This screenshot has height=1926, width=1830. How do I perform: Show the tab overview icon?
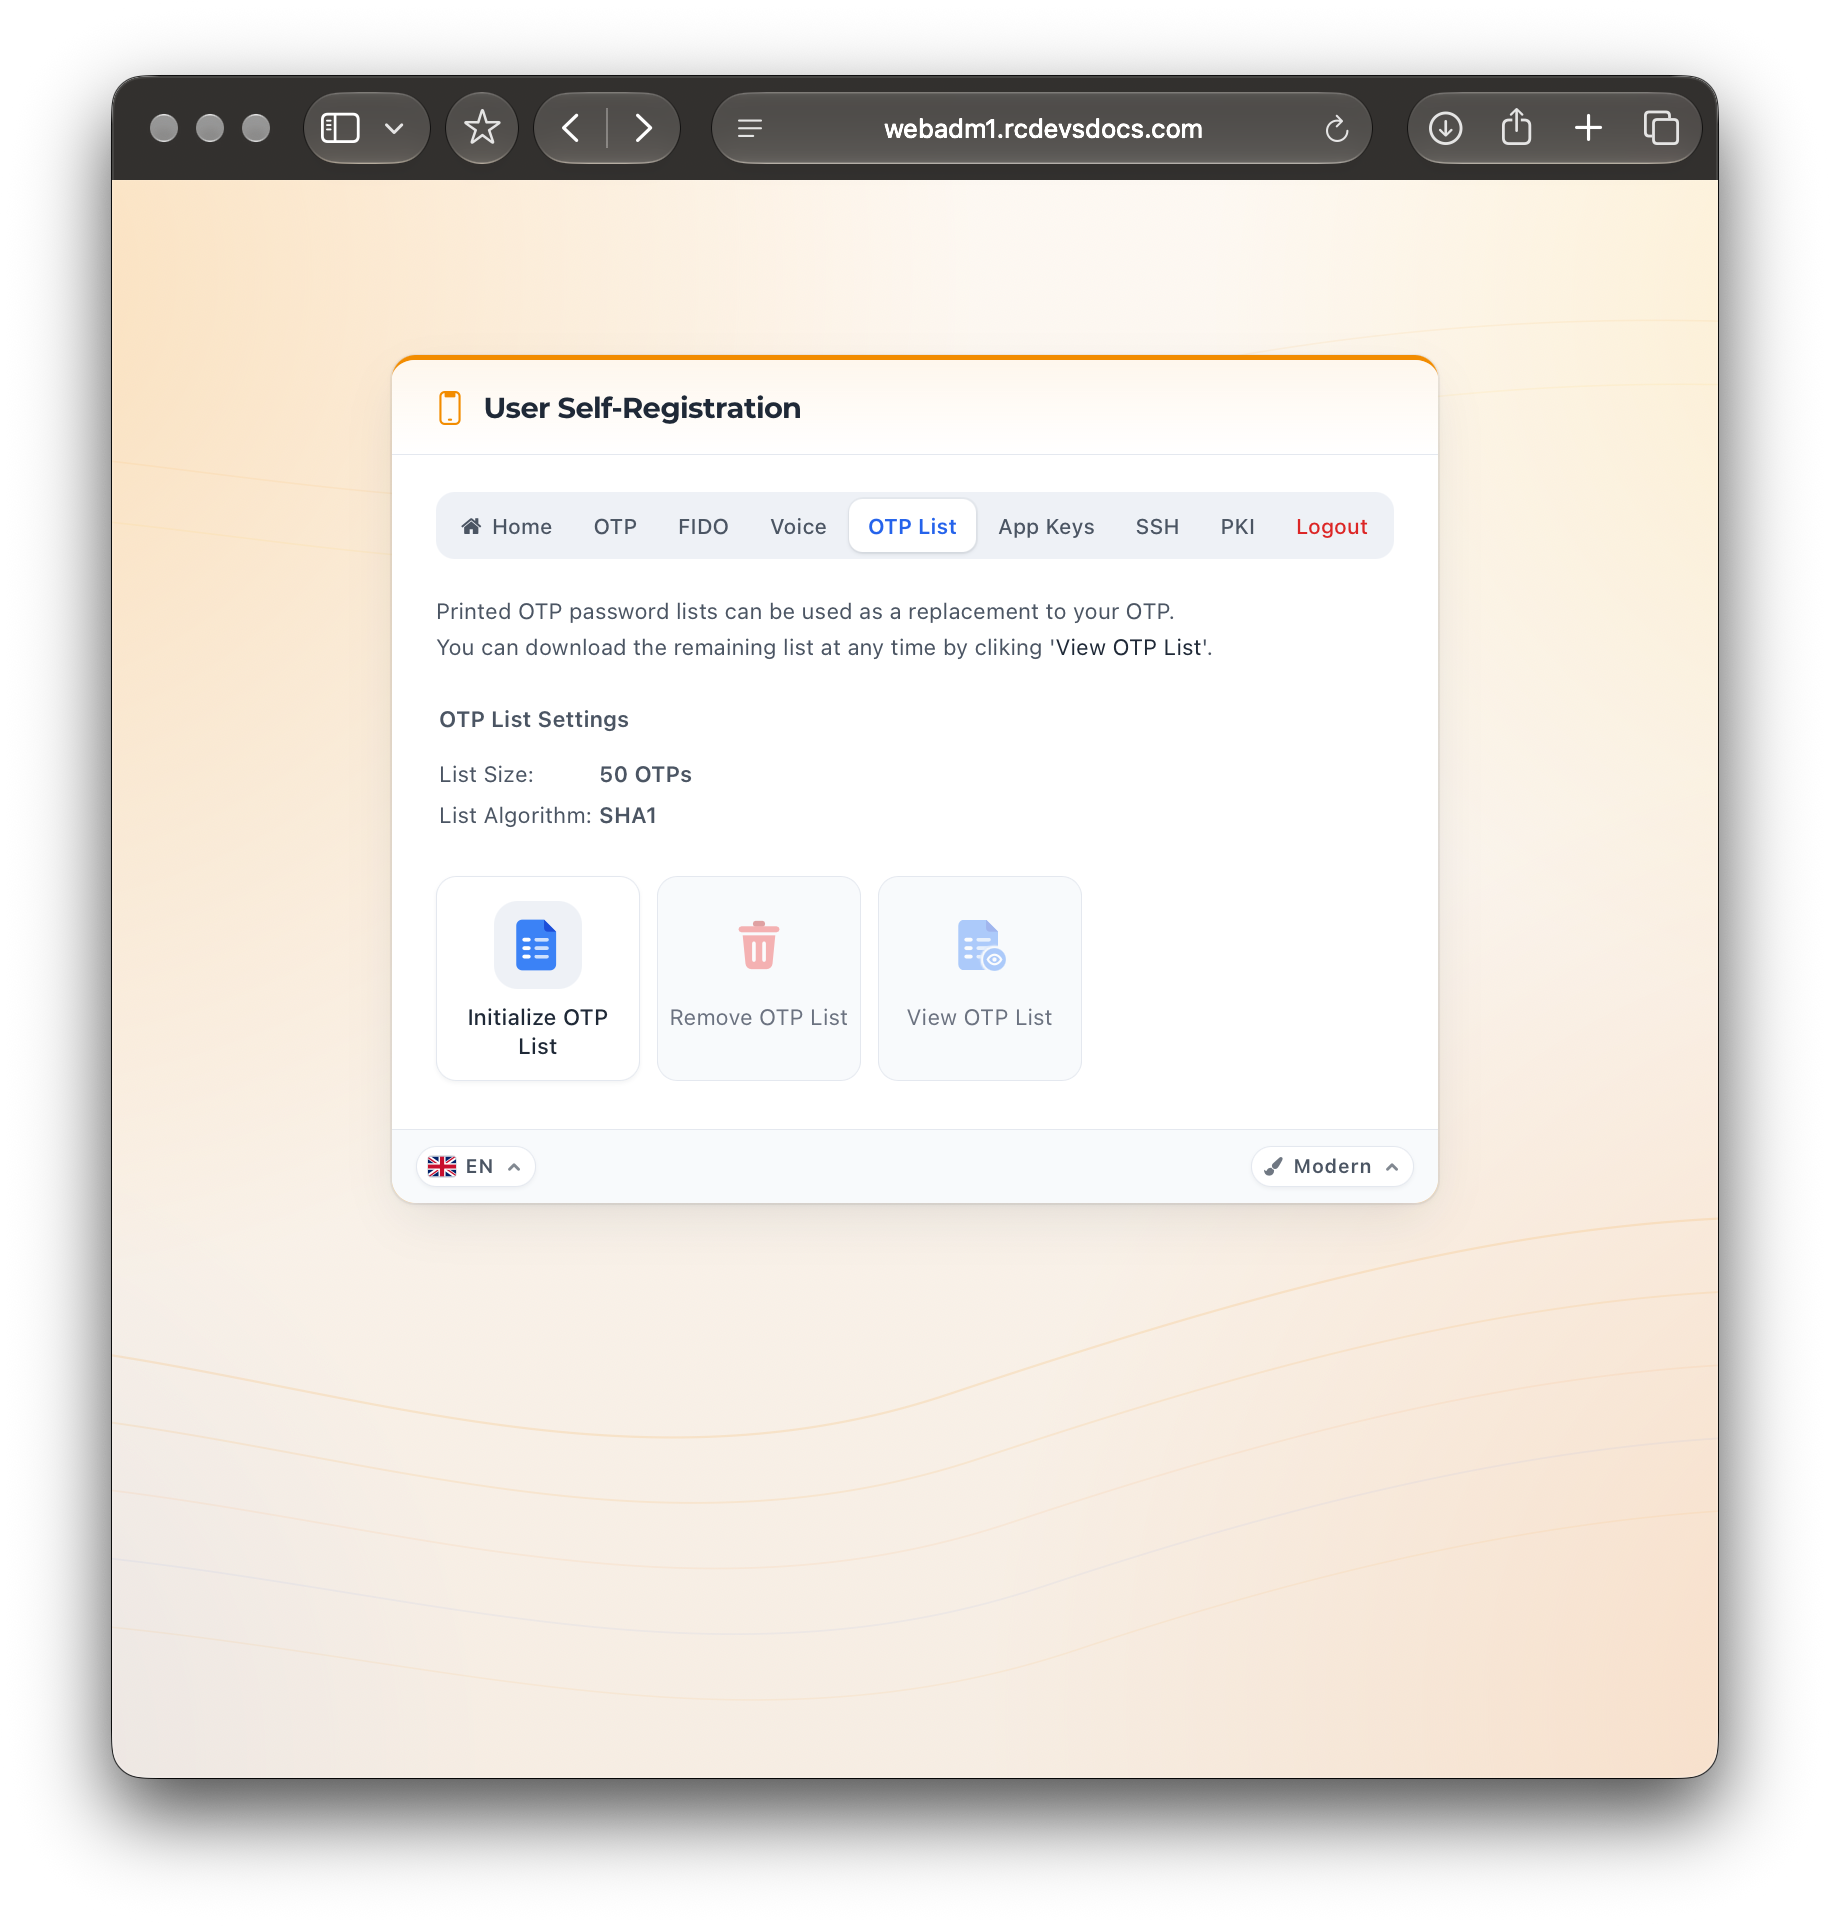[1661, 128]
